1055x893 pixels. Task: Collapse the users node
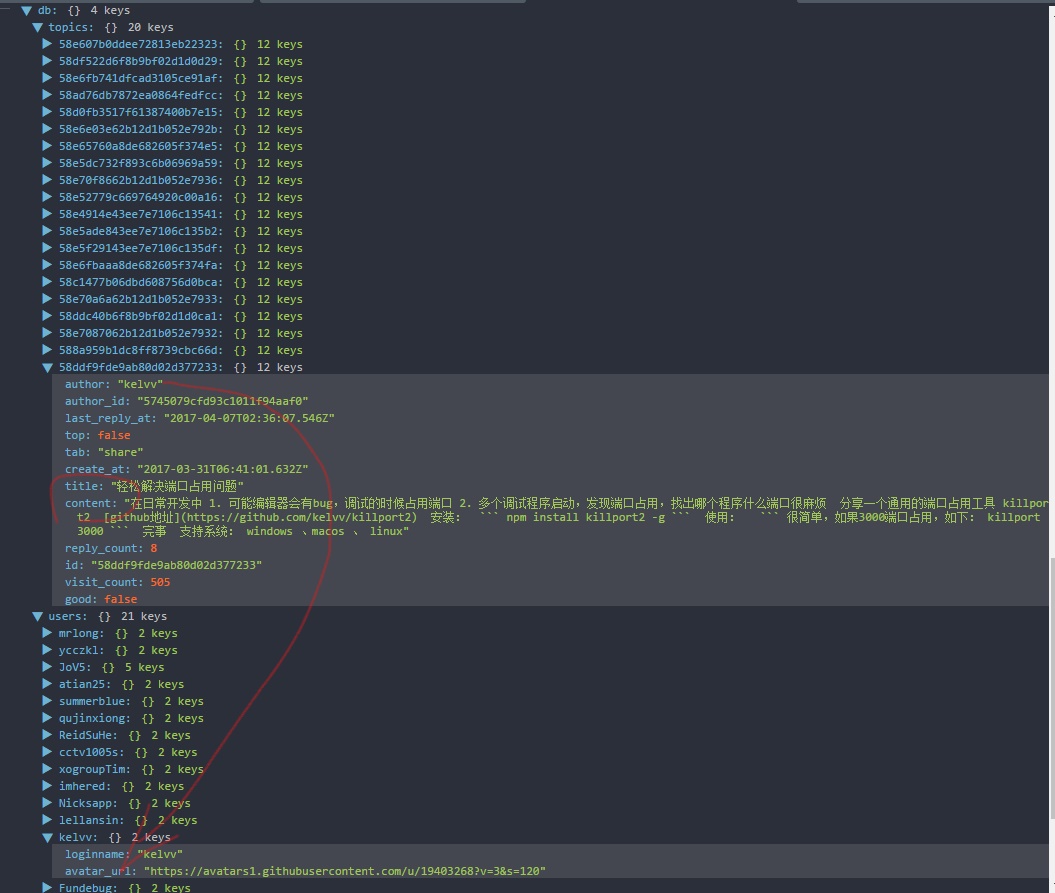pos(38,616)
